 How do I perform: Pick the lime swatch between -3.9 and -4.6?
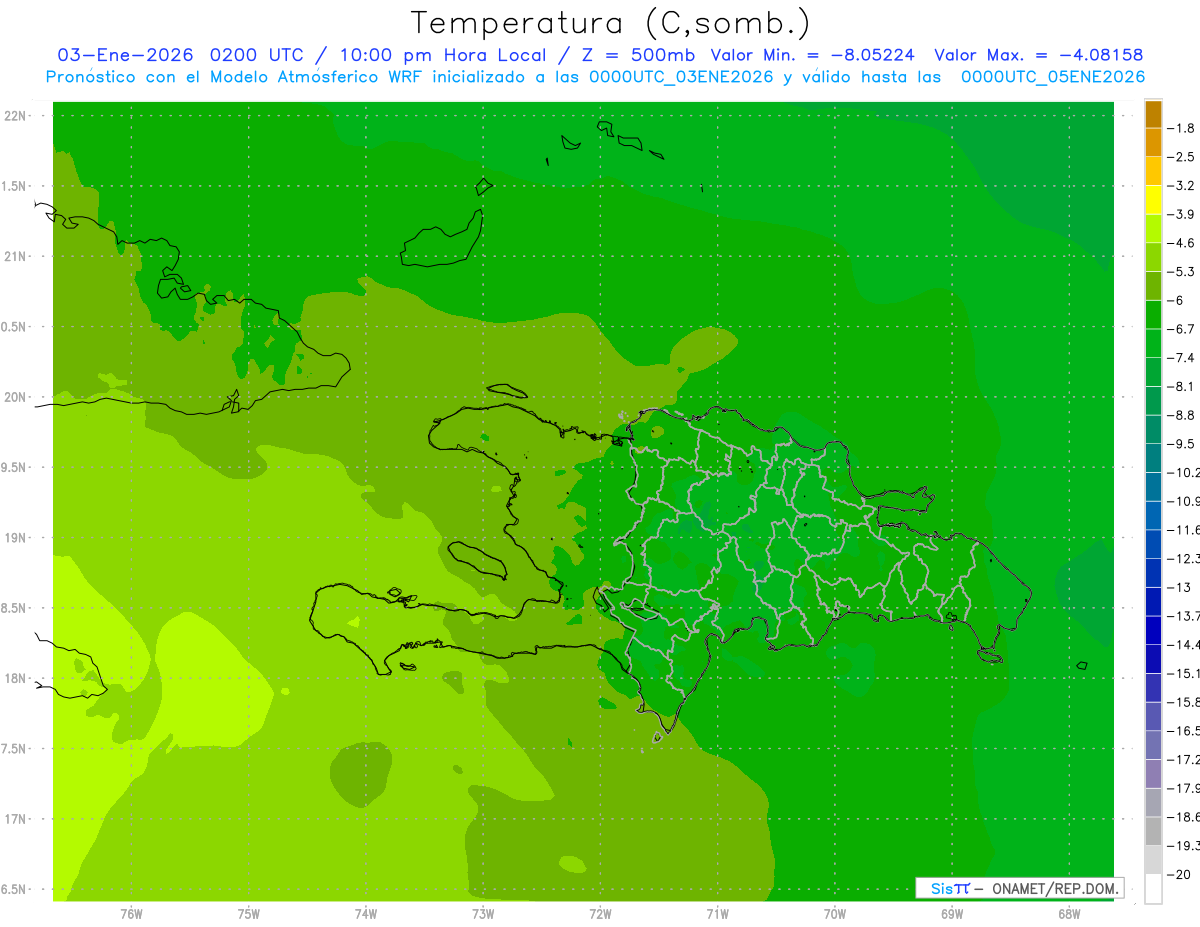pyautogui.click(x=1153, y=228)
